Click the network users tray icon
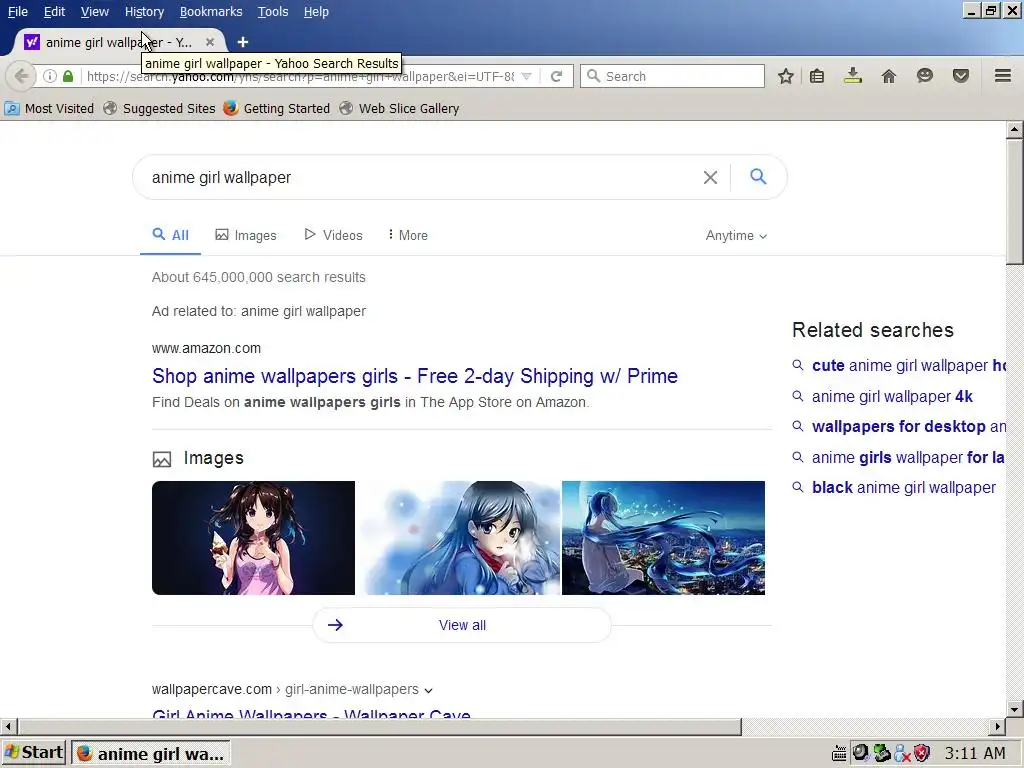Image resolution: width=1024 pixels, height=768 pixels. (902, 754)
